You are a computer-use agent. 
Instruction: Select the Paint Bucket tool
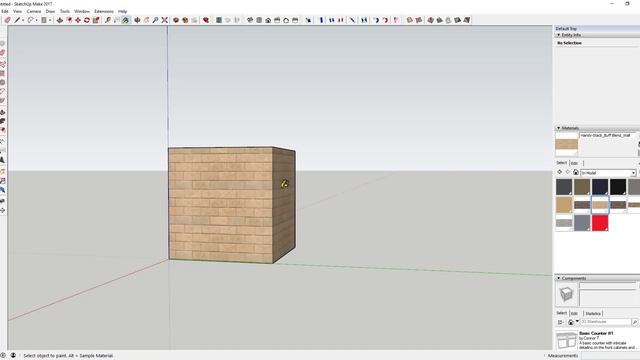point(126,20)
